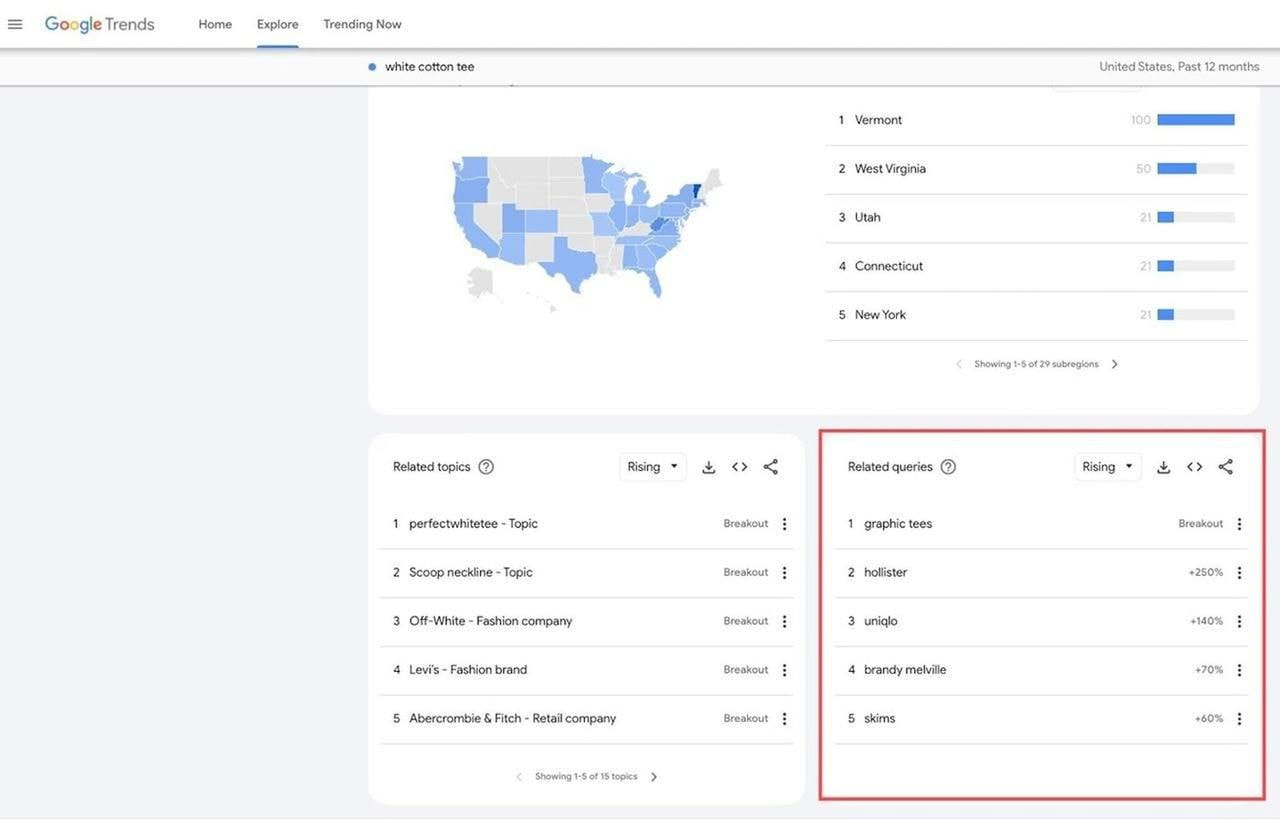
Task: Open embed code for Related queries
Action: pyautogui.click(x=1195, y=467)
